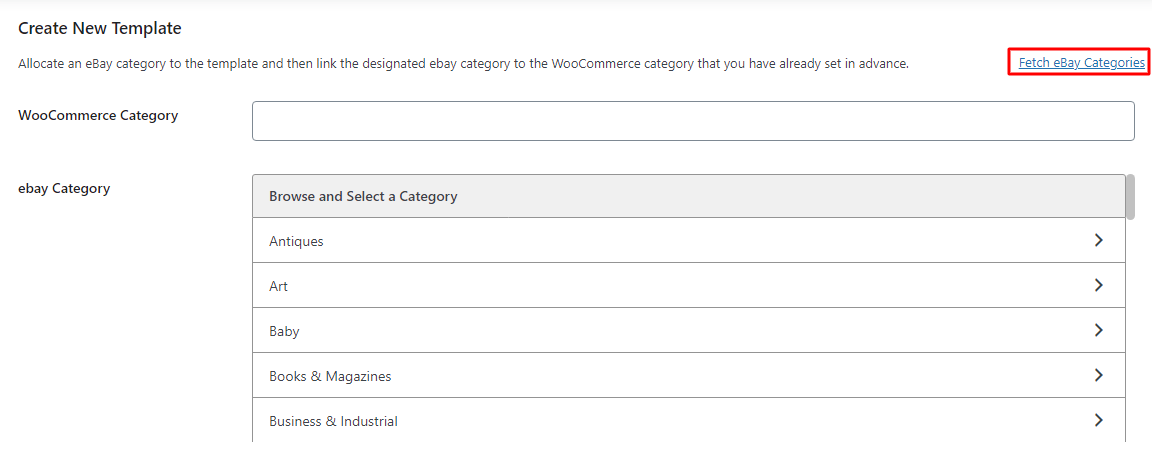Select the Antiques category label

click(x=296, y=241)
